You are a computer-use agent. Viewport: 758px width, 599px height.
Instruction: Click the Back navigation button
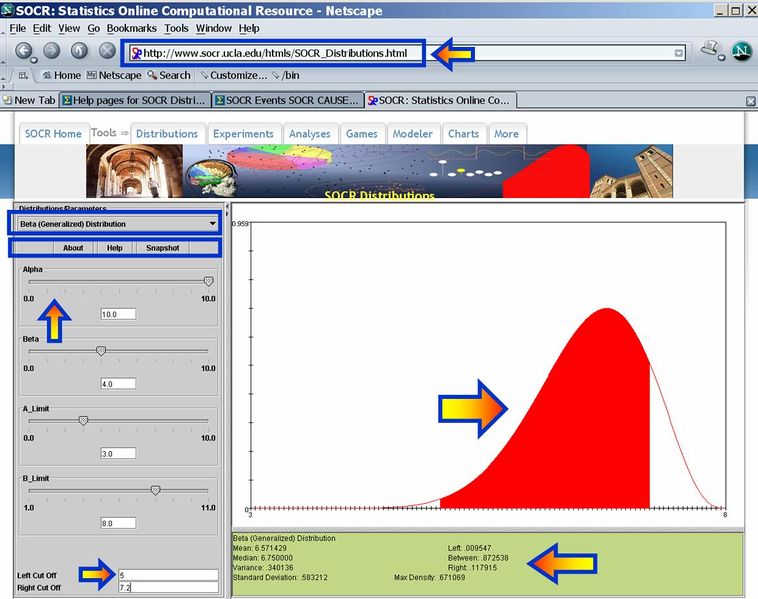click(x=24, y=50)
